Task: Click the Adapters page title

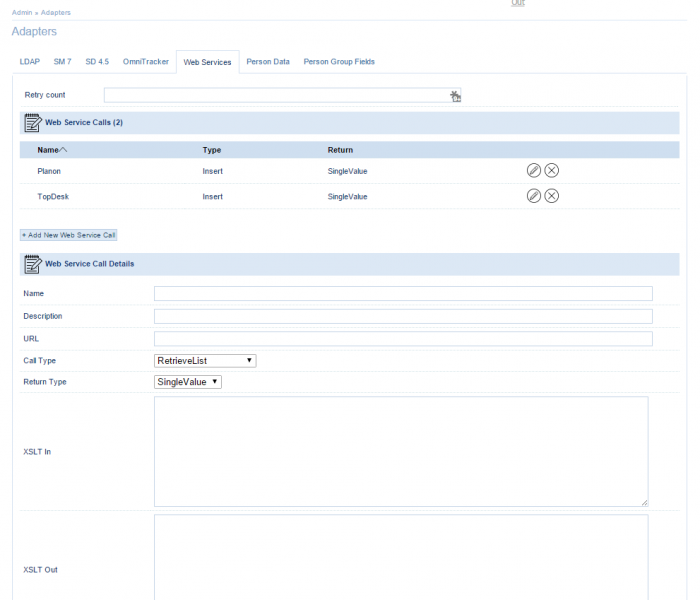Action: coord(34,31)
